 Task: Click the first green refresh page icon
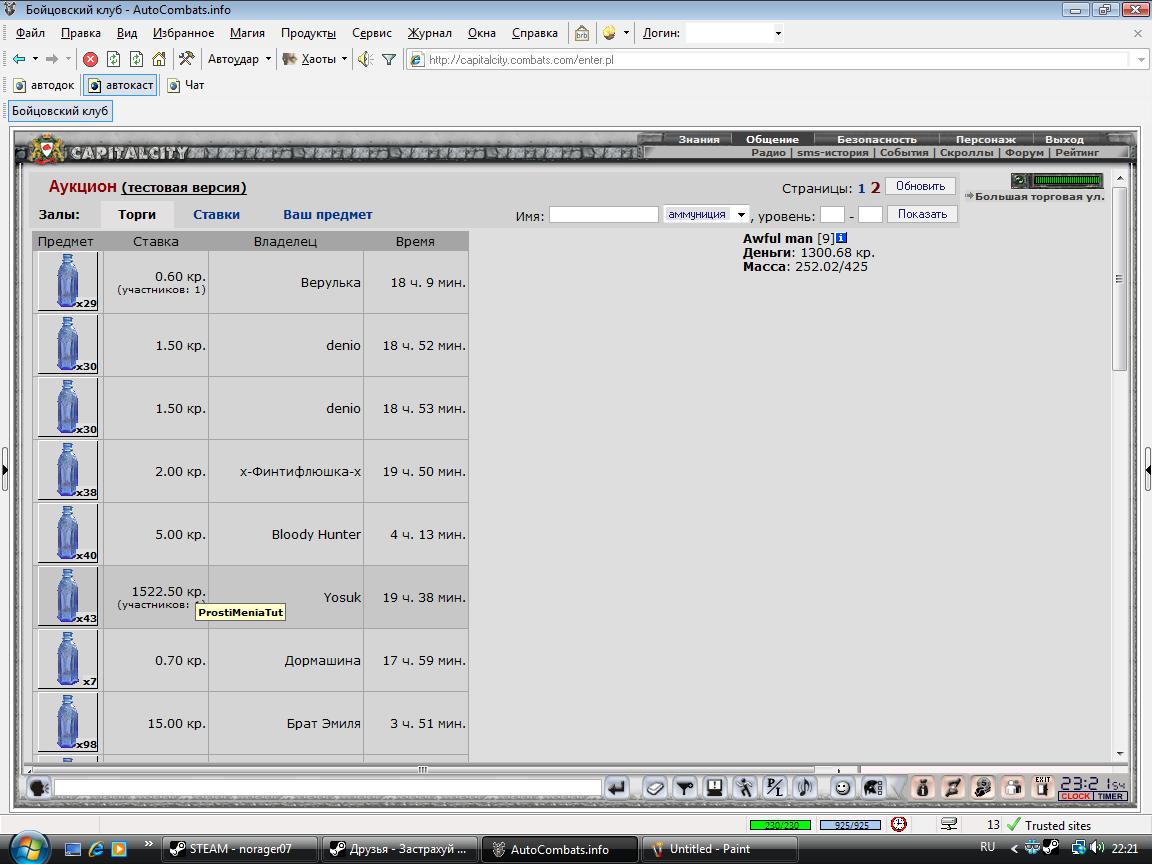click(x=113, y=60)
